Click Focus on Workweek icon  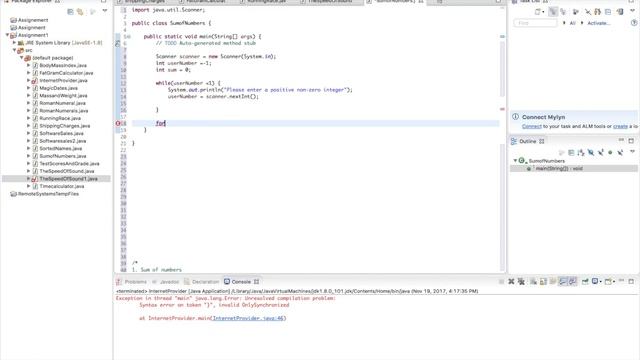[x=576, y=12]
